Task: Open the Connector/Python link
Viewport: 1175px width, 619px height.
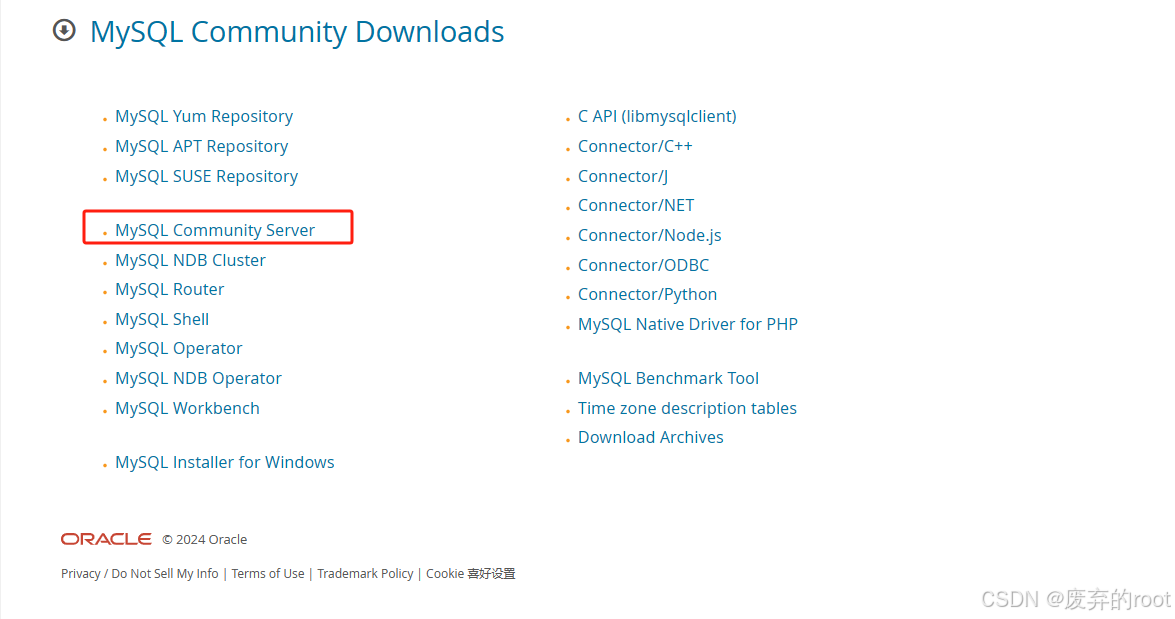Action: click(x=647, y=295)
